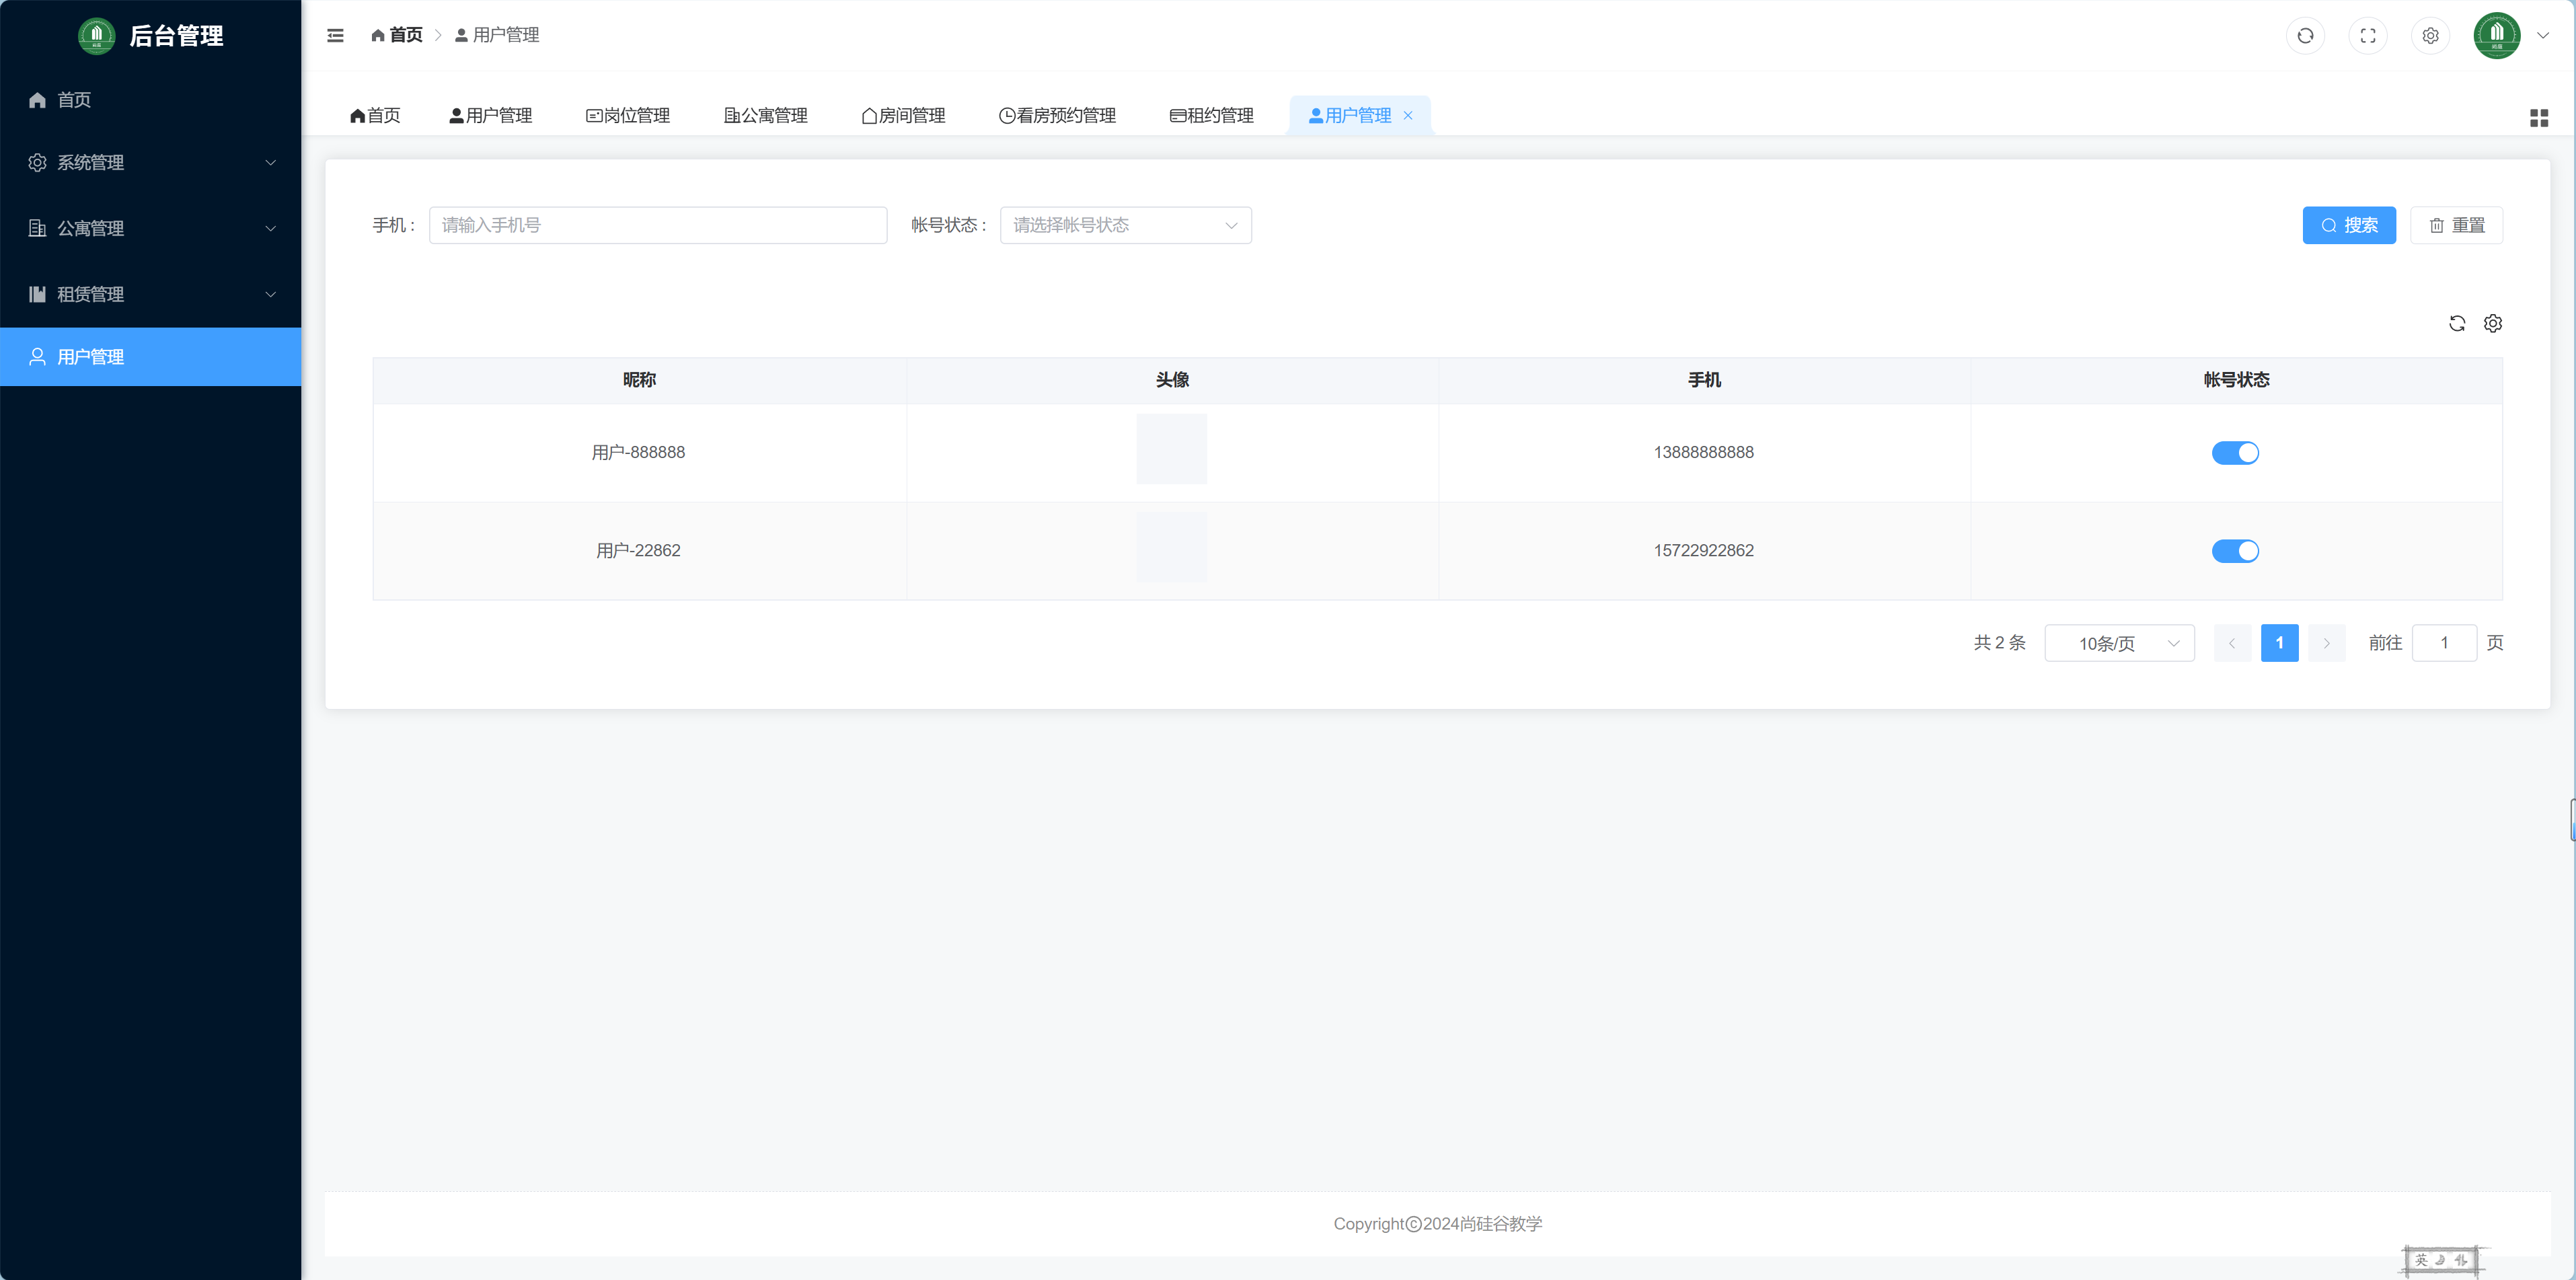Enter fullscreen via the expand icon

(2368, 35)
